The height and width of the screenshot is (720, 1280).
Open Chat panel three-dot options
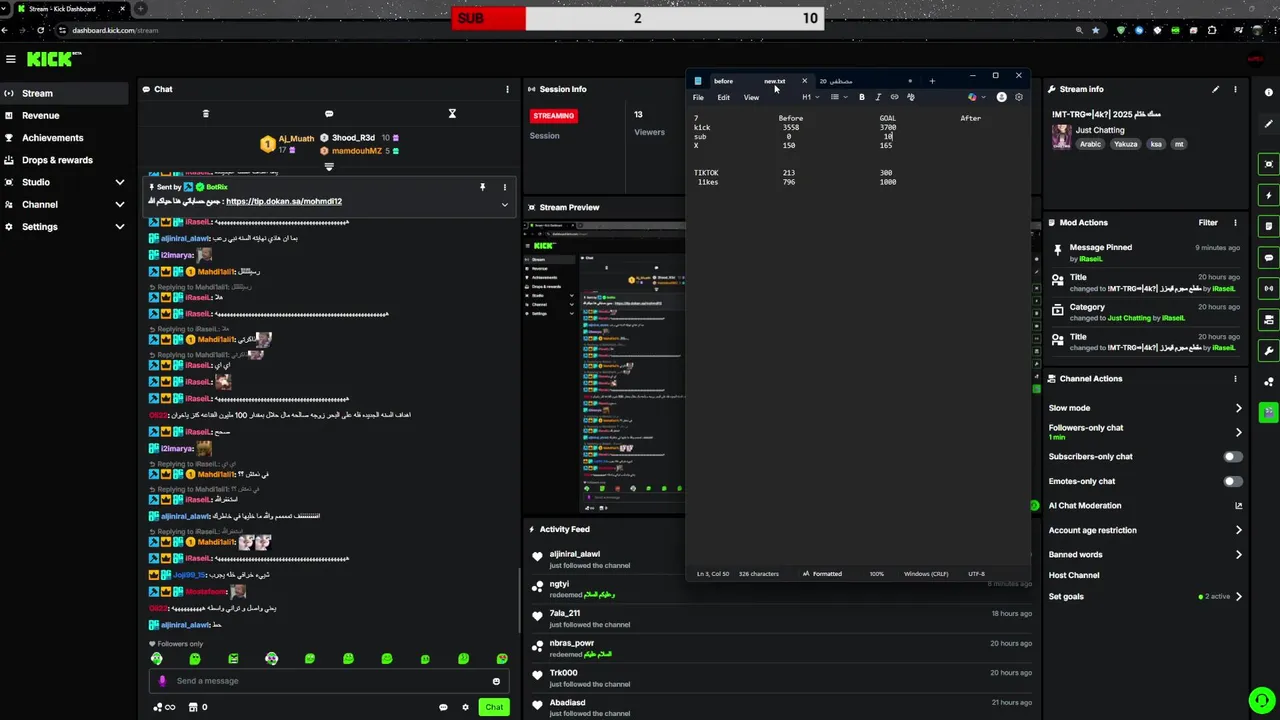coord(507,89)
